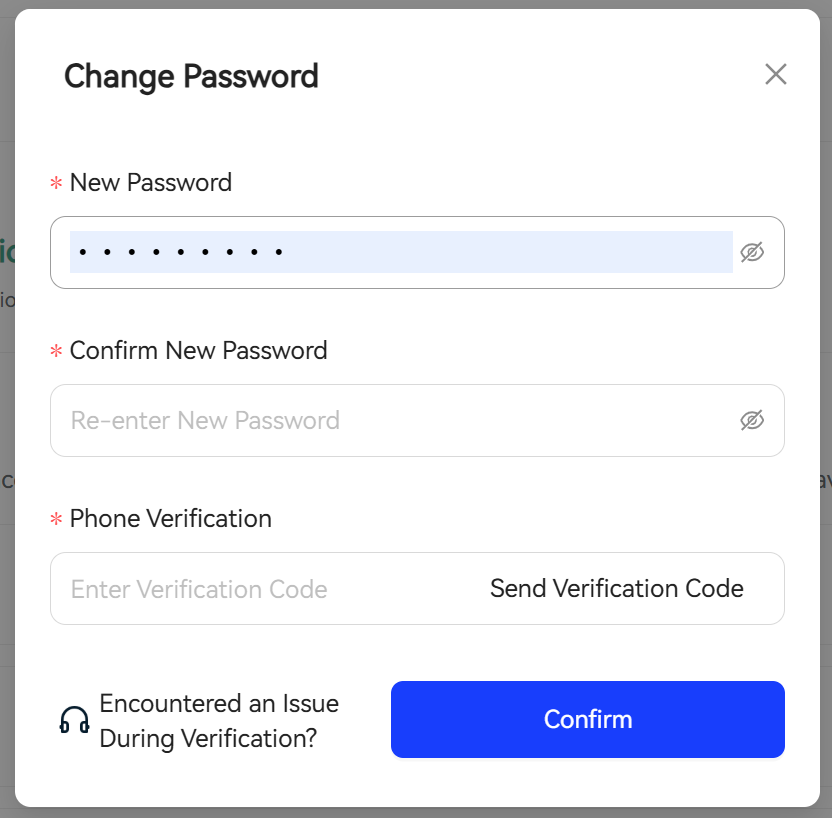Screen dimensions: 832x818
Task: Send Verification Code to phone
Action: click(617, 588)
